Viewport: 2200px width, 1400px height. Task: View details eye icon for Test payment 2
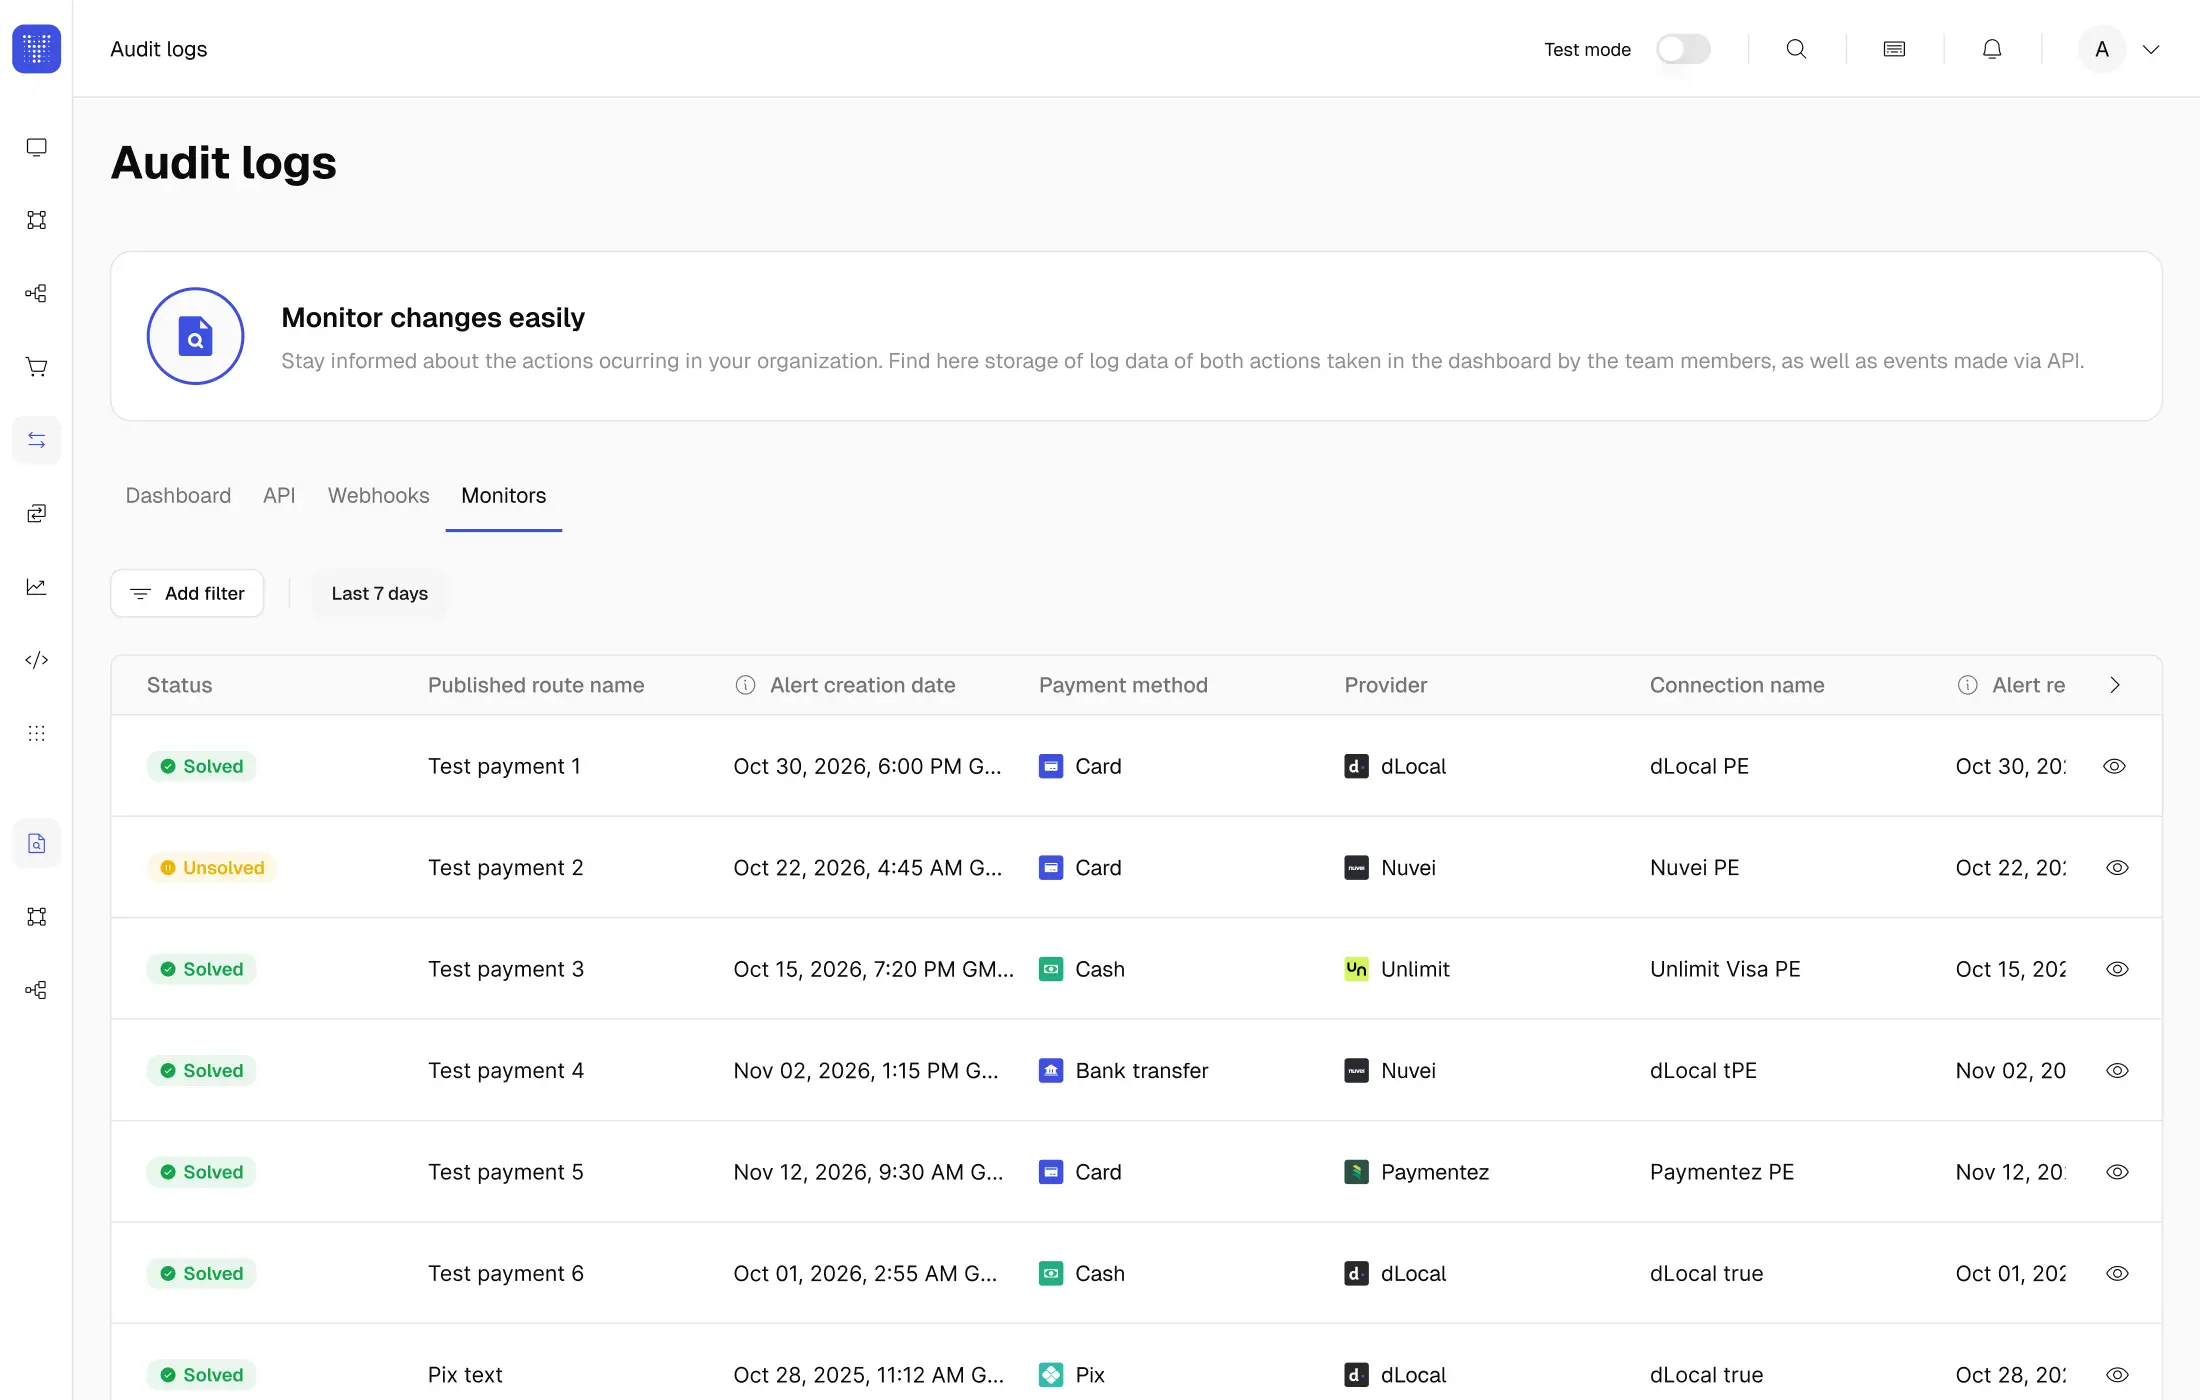pos(2116,867)
